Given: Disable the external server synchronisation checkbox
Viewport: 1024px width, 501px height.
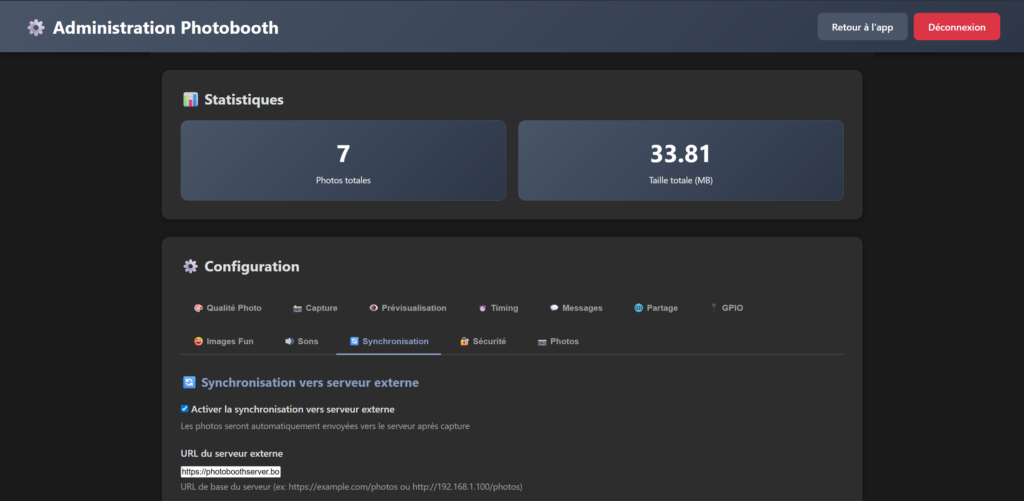Looking at the screenshot, I should tap(185, 409).
